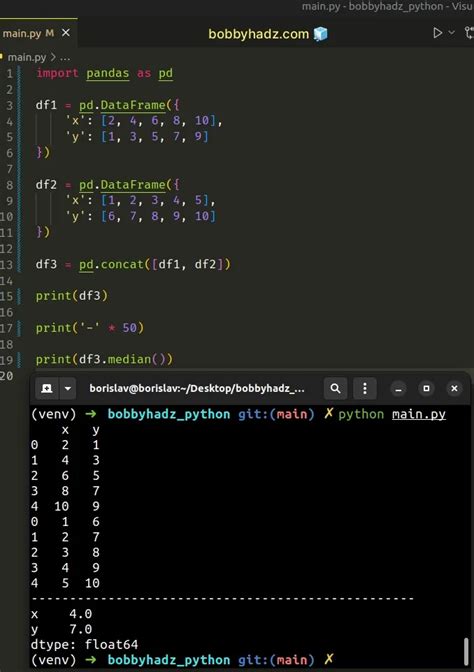Viewport: 474px width, 672px height.
Task: Run the Python file with play icon
Action: 437,33
